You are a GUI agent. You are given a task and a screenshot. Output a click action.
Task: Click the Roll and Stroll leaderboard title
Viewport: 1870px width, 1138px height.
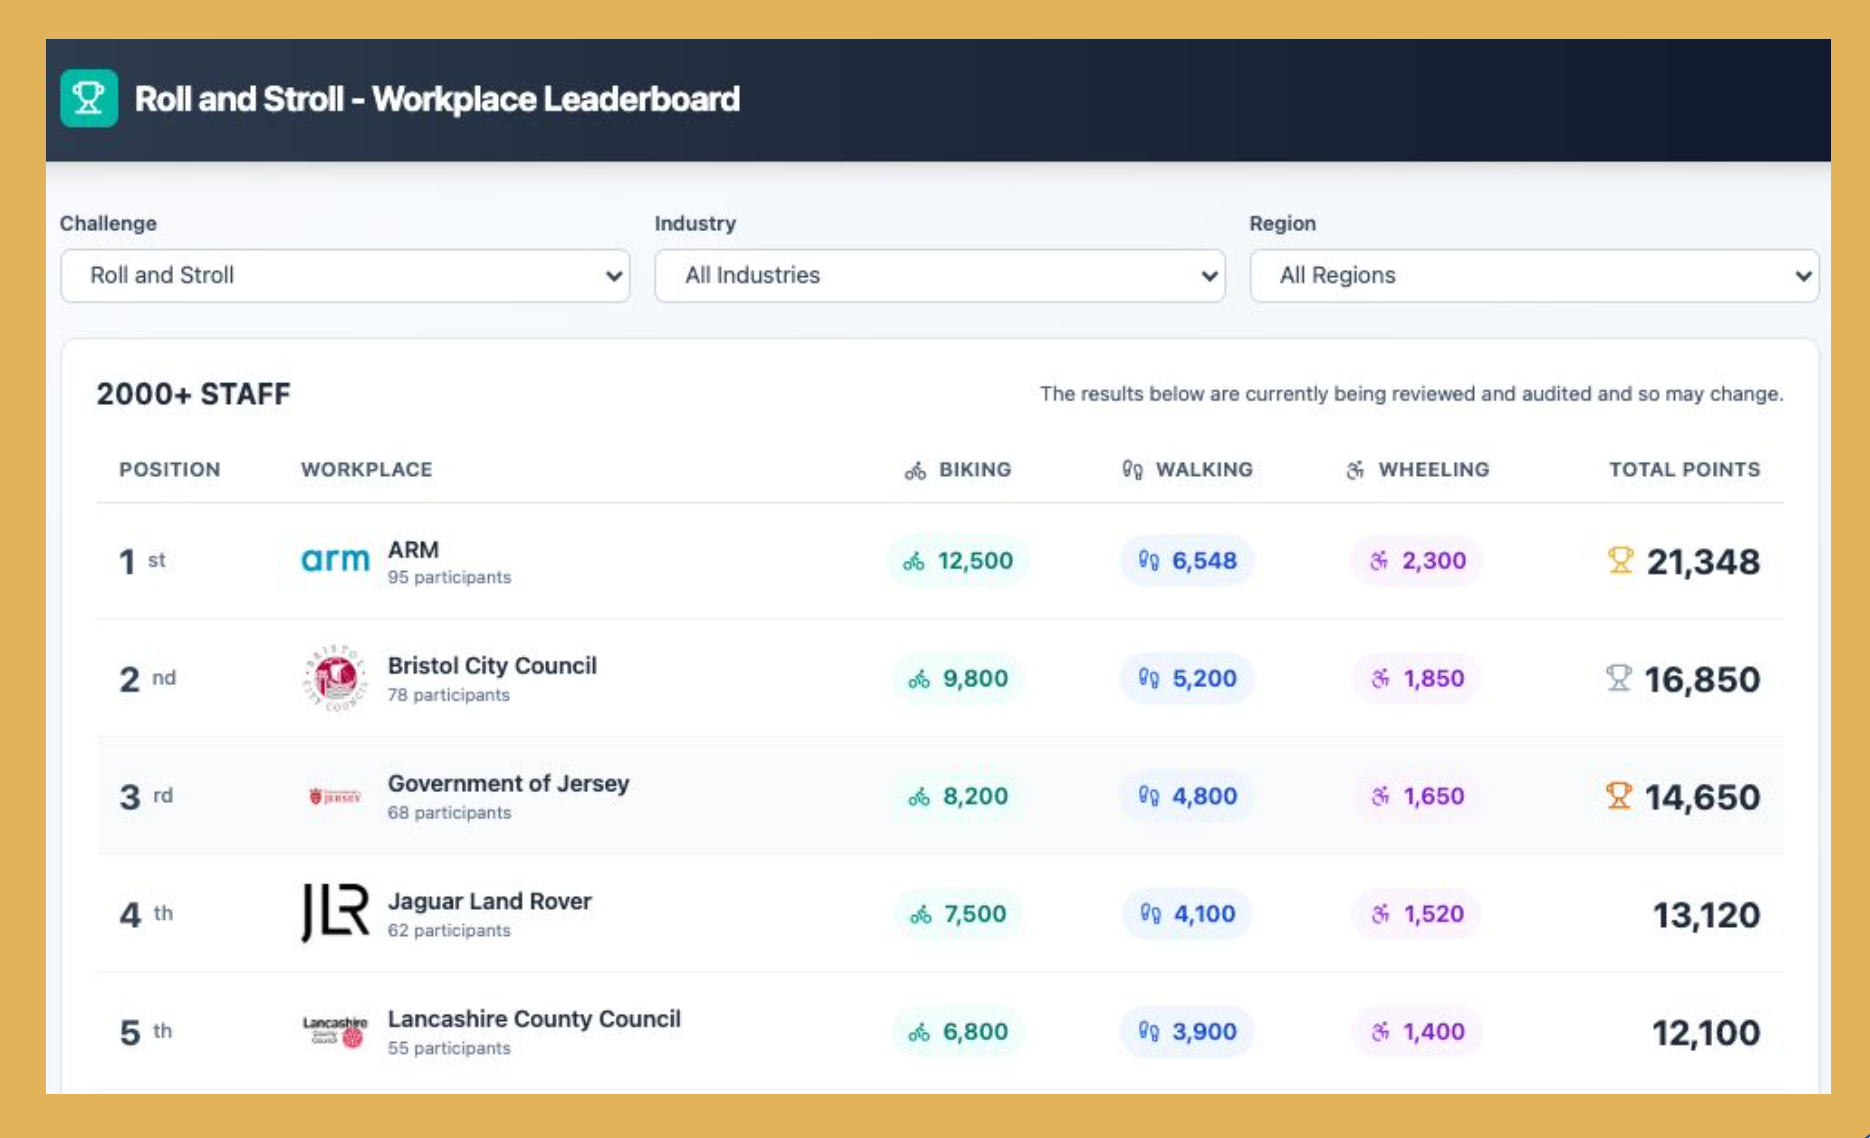pyautogui.click(x=438, y=98)
